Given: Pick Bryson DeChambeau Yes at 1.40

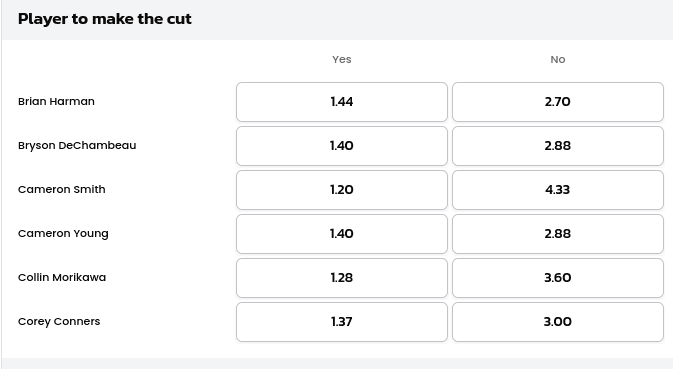Looking at the screenshot, I should pyautogui.click(x=342, y=146).
